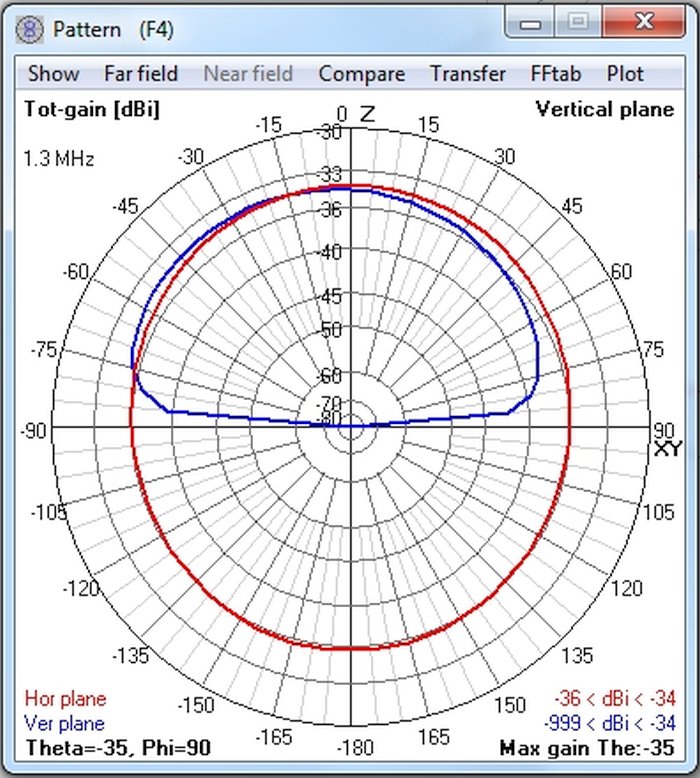Click the disabled maximize button
The height and width of the screenshot is (778, 700).
click(x=578, y=22)
